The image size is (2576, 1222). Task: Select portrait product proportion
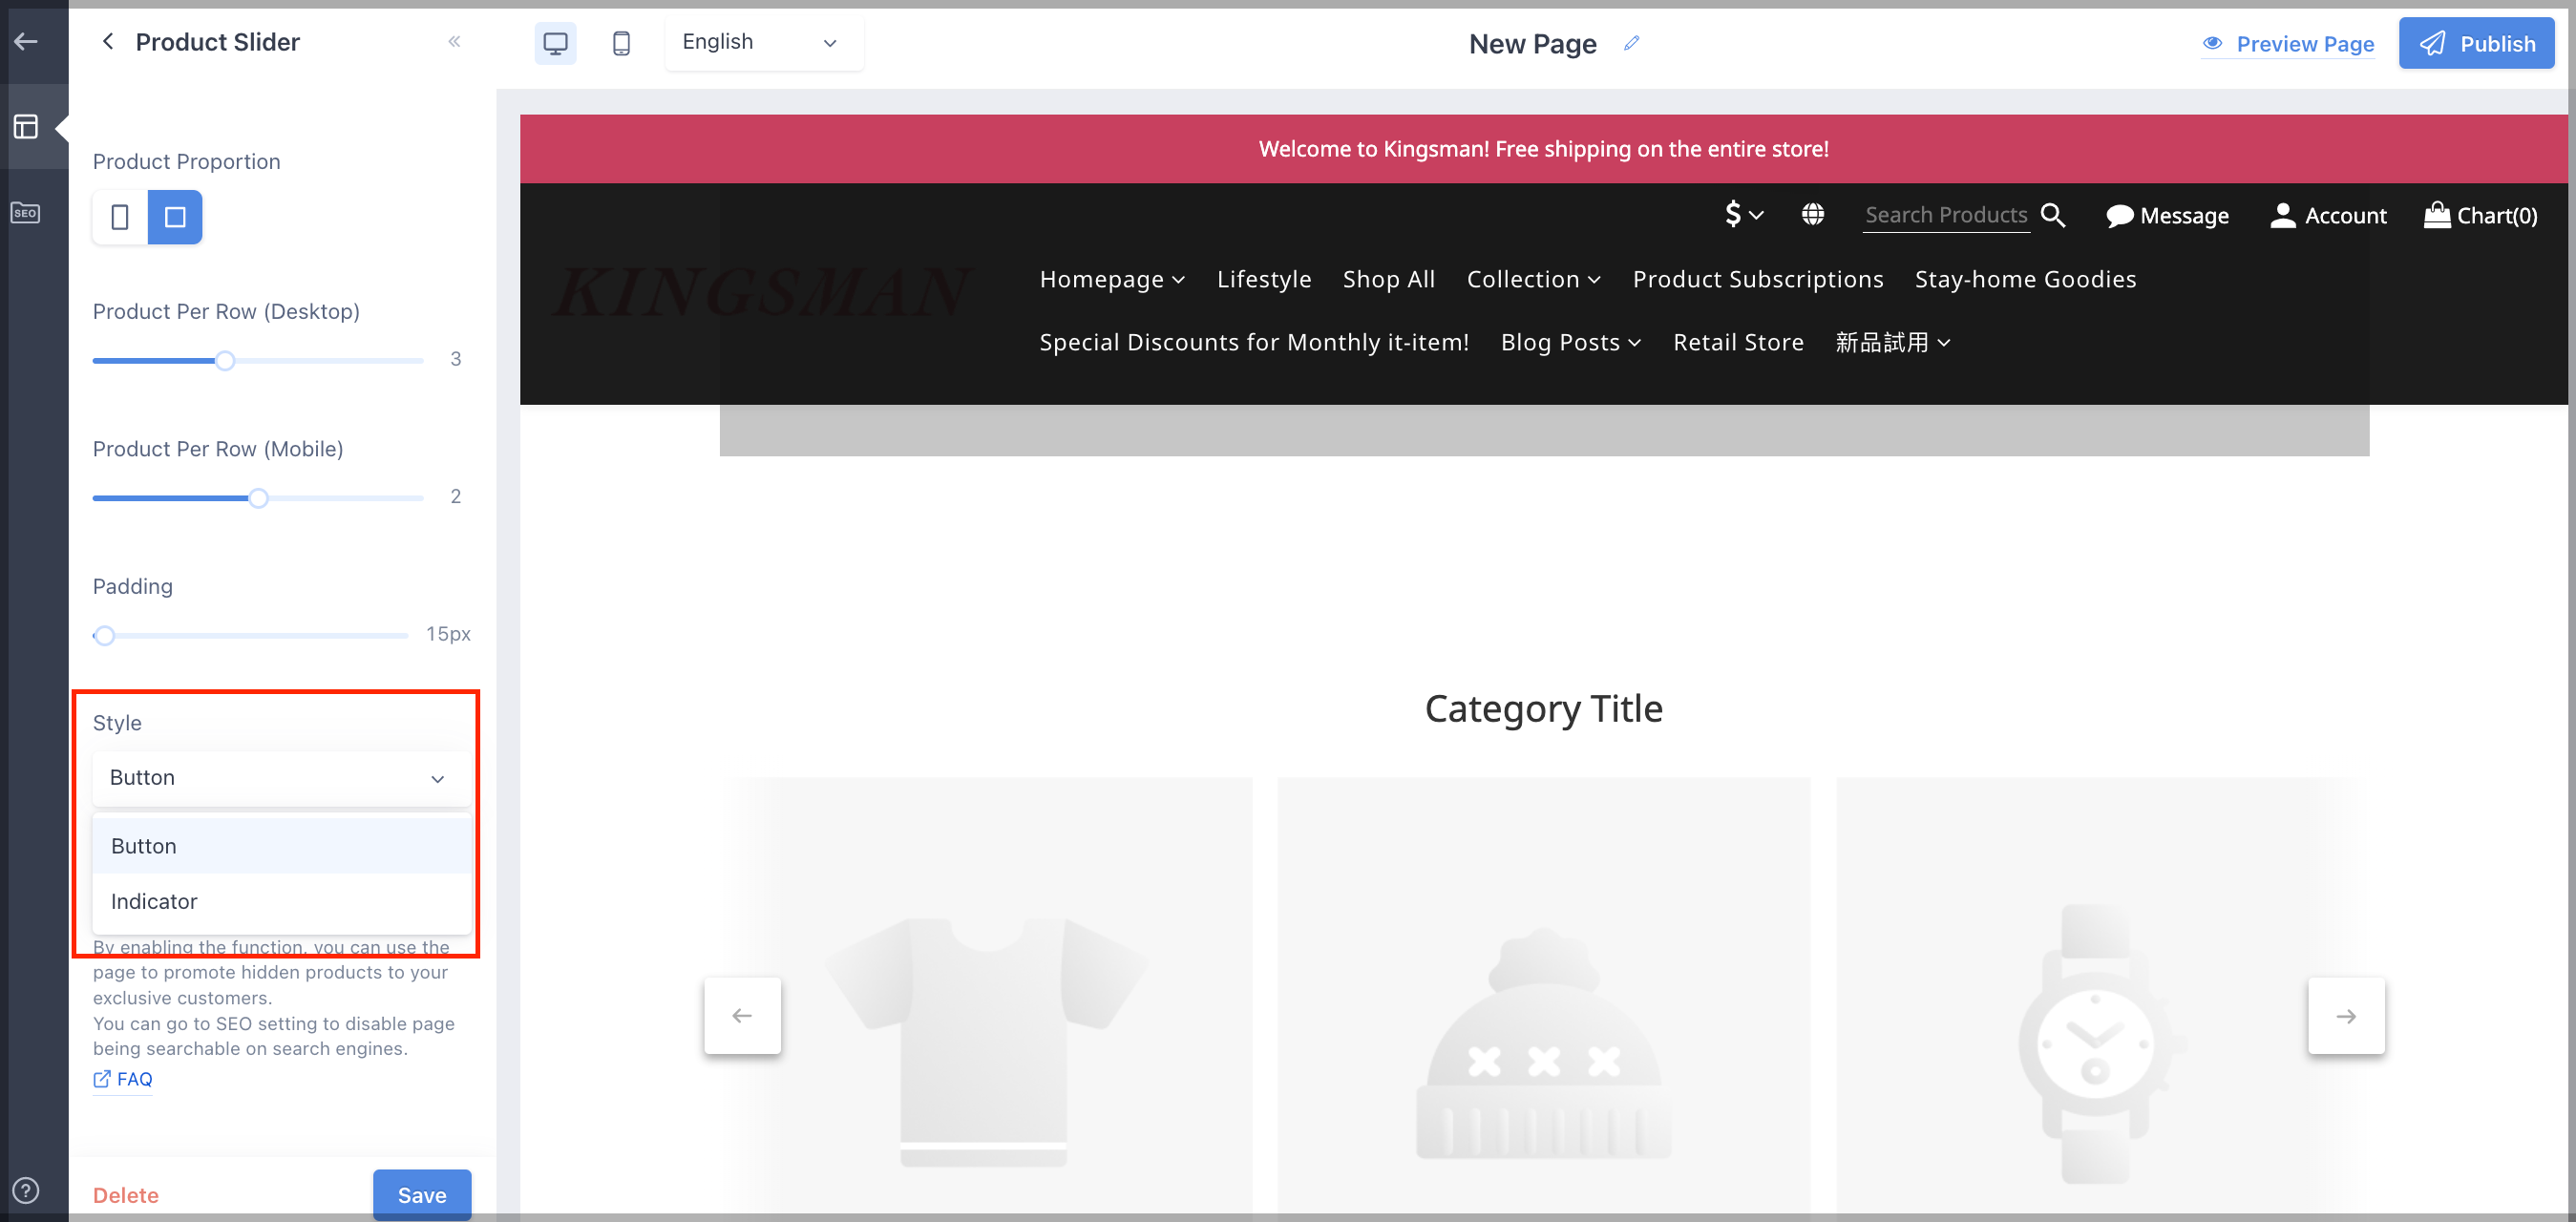click(120, 217)
